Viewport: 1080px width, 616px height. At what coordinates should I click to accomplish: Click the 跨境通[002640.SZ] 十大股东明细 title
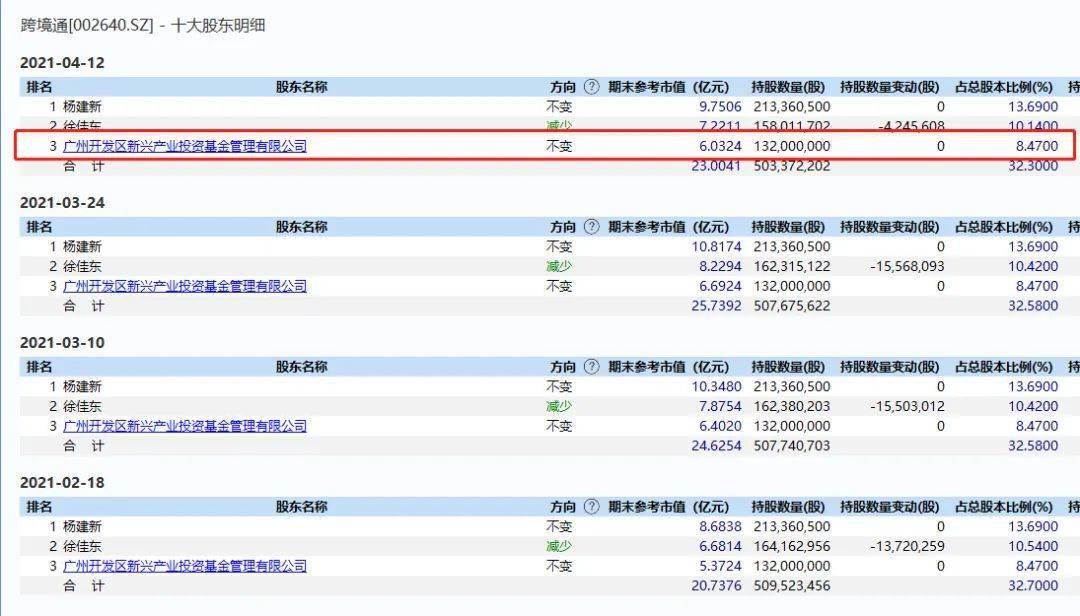[143, 25]
